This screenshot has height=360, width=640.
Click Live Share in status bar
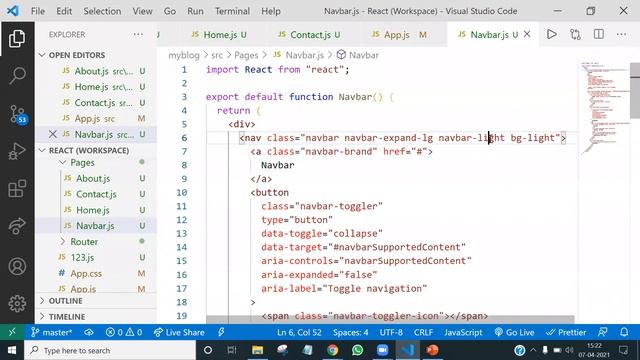coord(179,332)
